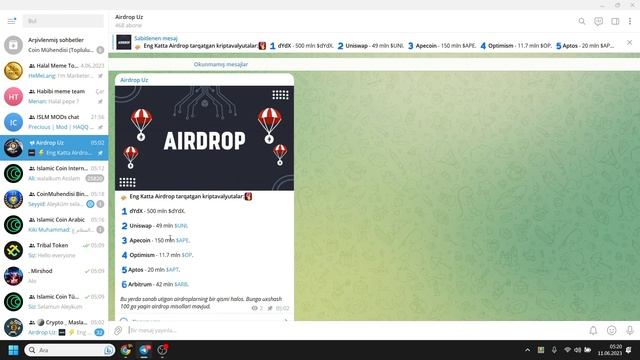The height and width of the screenshot is (360, 640).
Task: Open the Windows notification center icon
Action: coord(629,350)
